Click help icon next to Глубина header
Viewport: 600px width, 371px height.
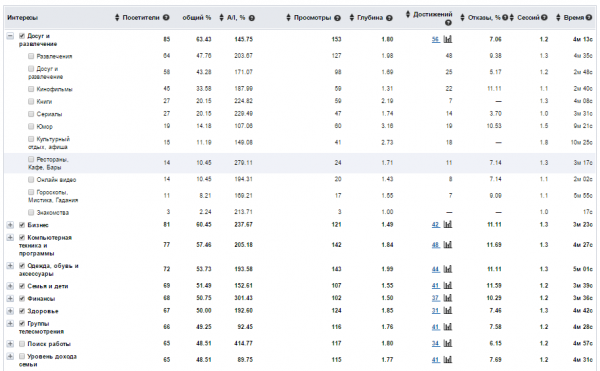point(389,18)
